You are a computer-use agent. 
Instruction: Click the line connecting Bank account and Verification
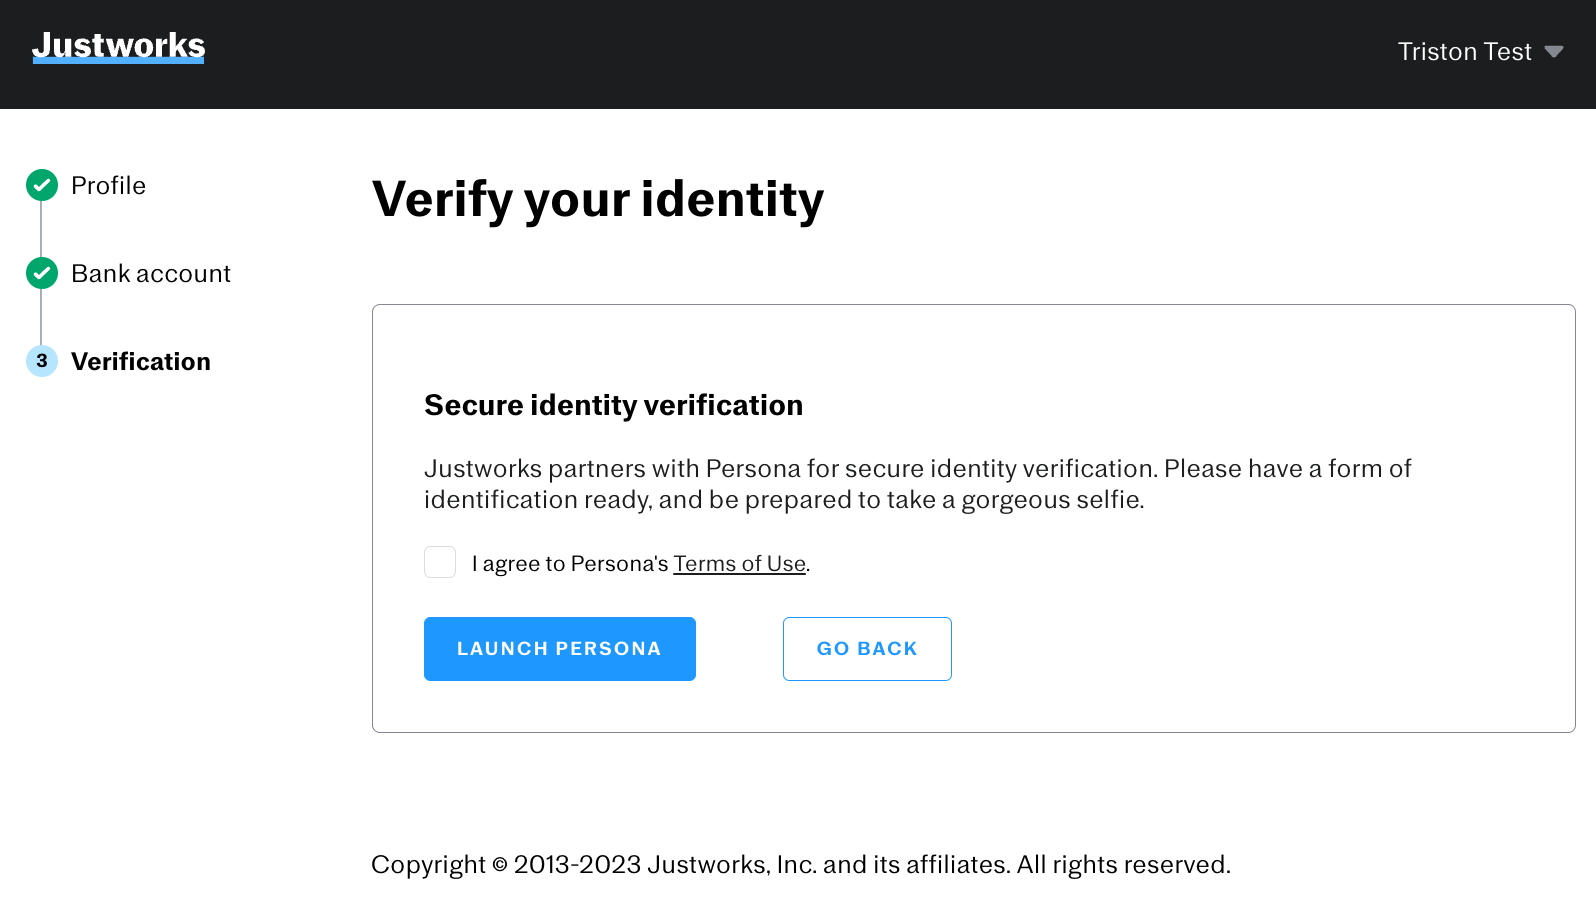pyautogui.click(x=41, y=317)
